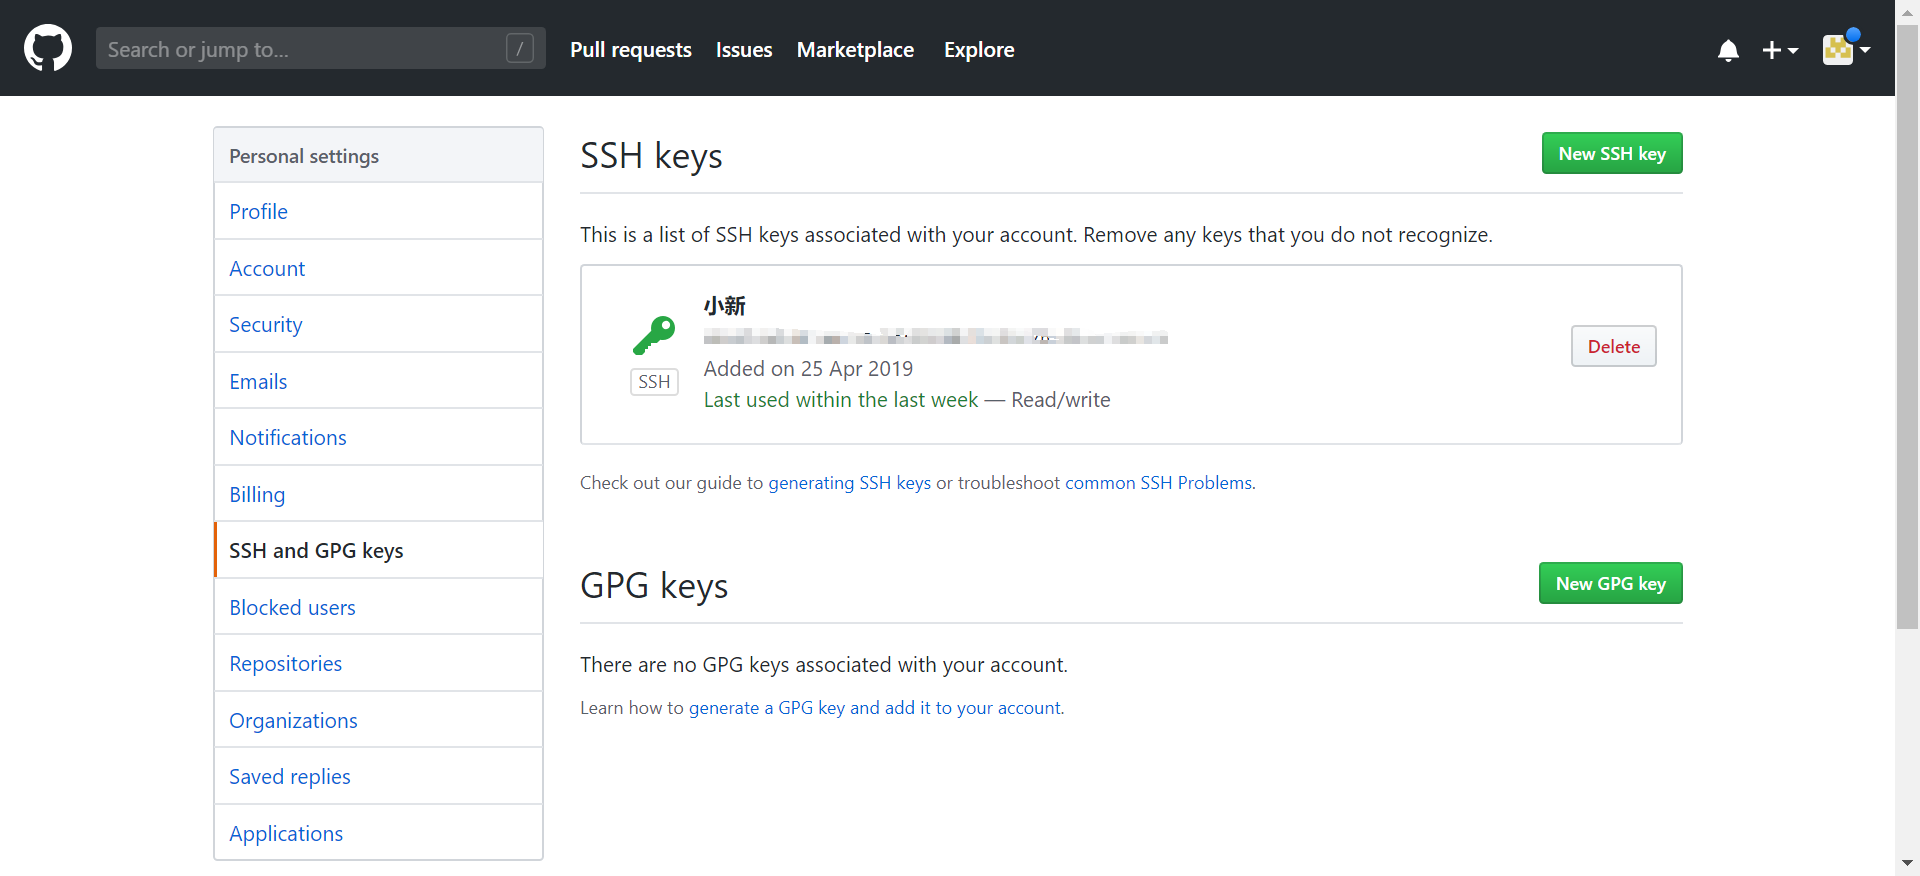1920x876 pixels.
Task: Click the page vertical scrollbar thumb
Action: coord(1907,327)
